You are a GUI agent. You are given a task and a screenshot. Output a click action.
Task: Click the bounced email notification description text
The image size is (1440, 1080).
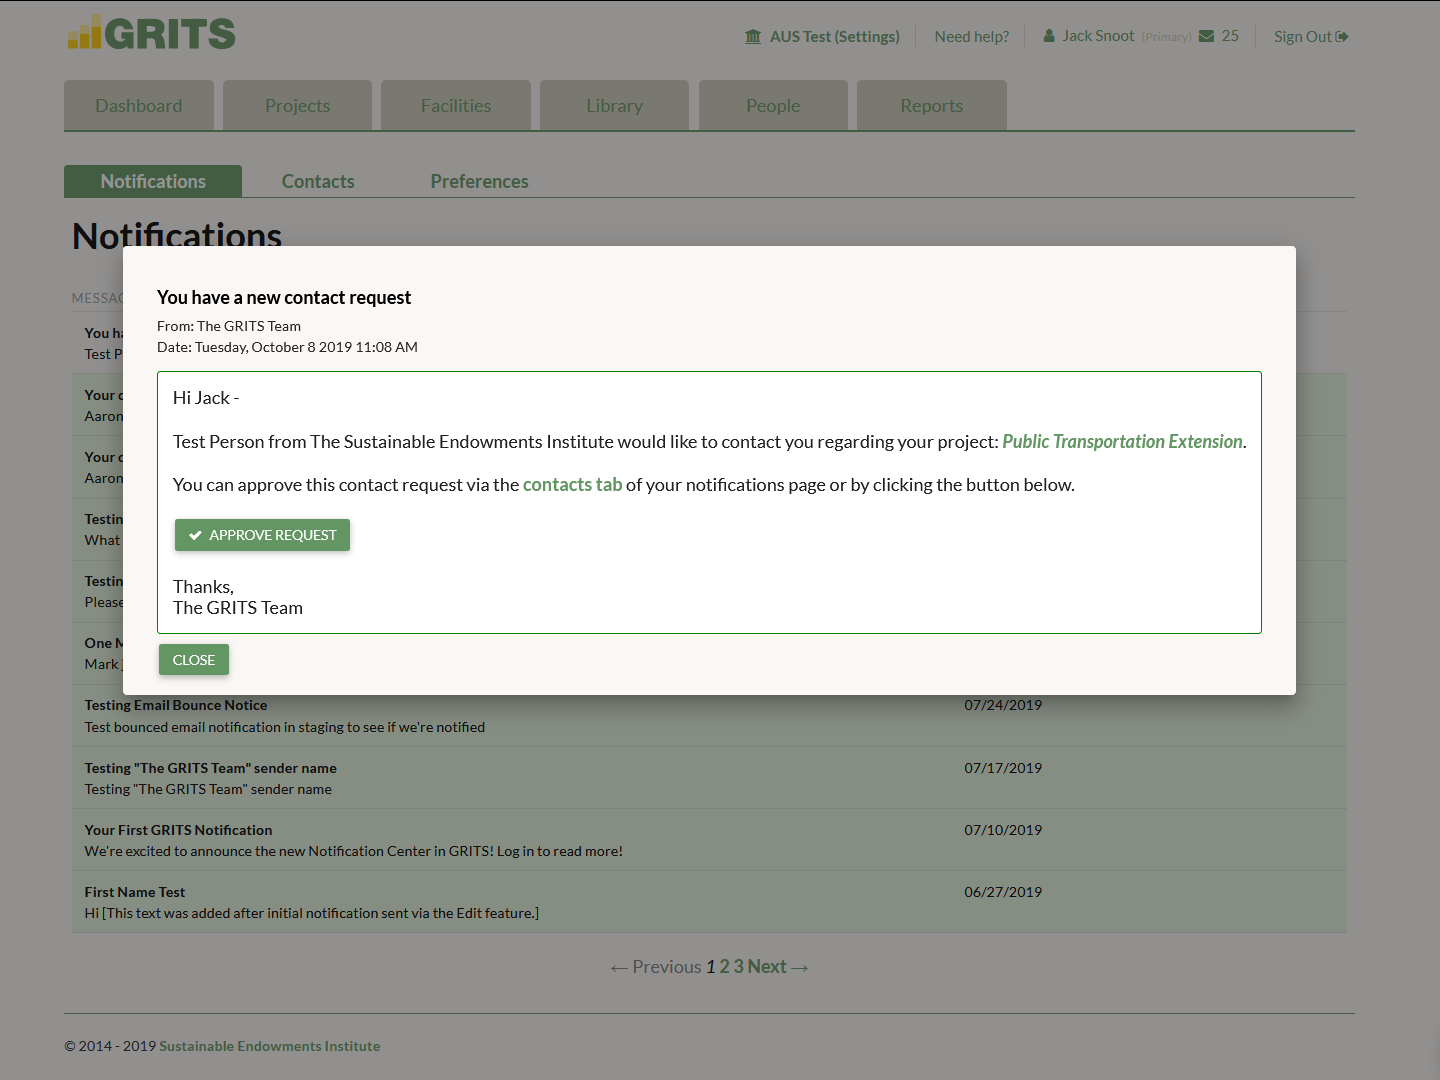click(x=285, y=727)
